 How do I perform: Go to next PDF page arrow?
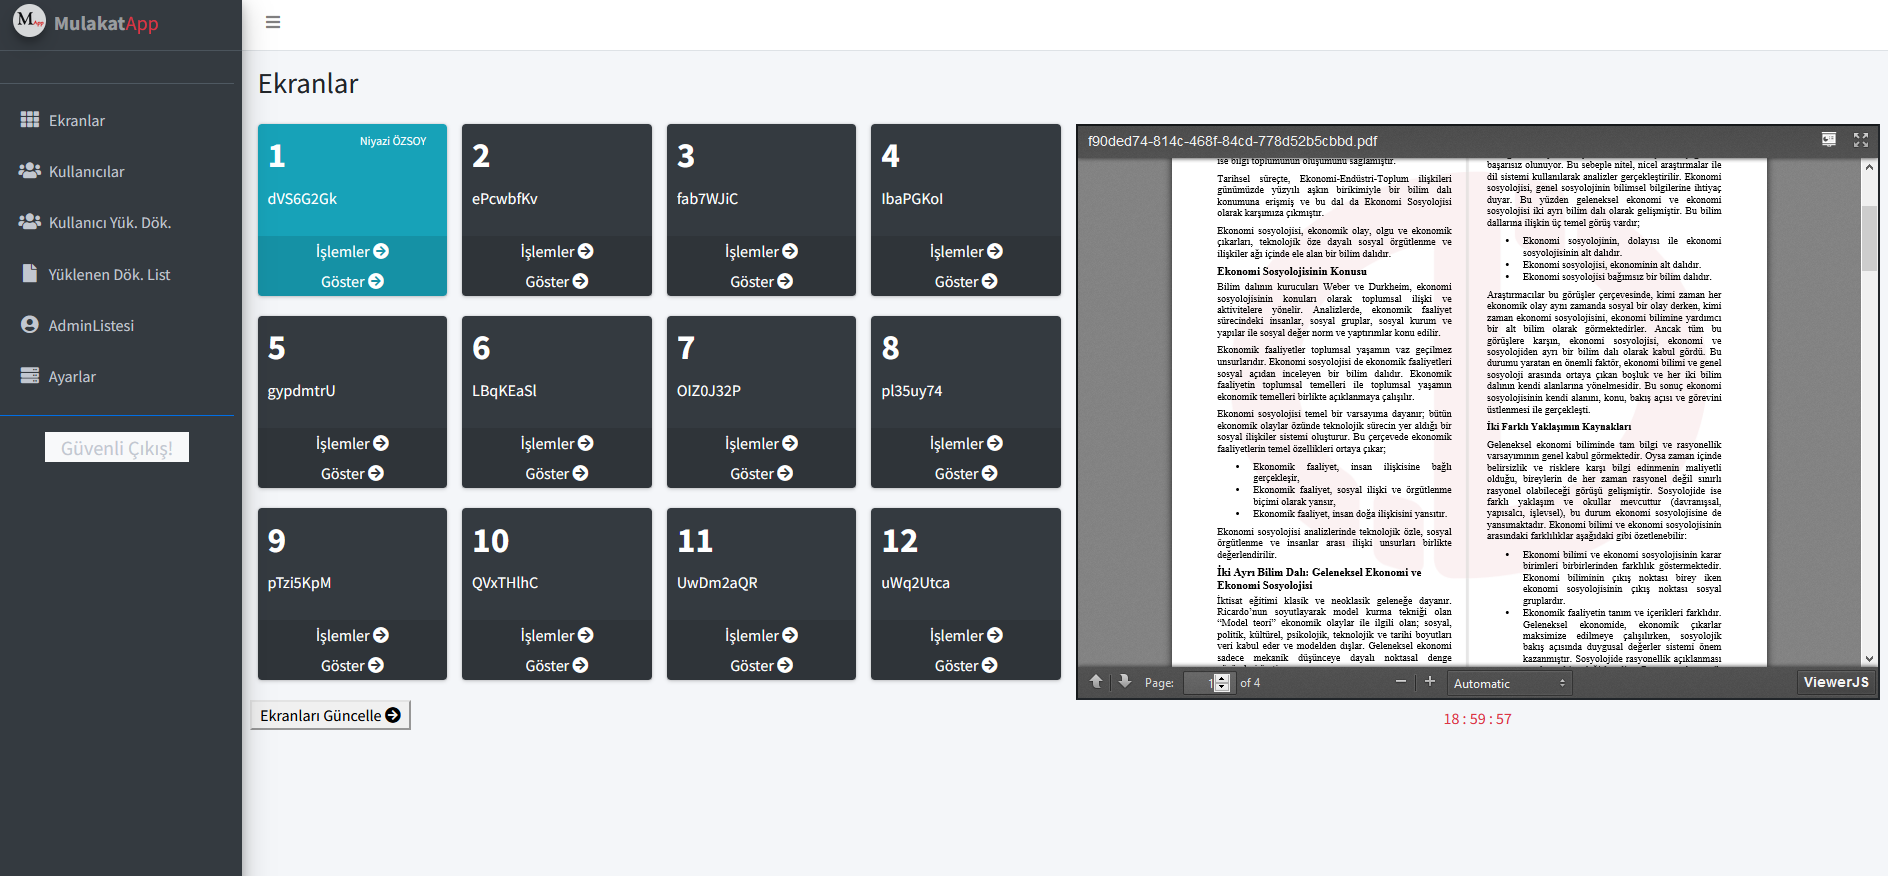tap(1124, 681)
